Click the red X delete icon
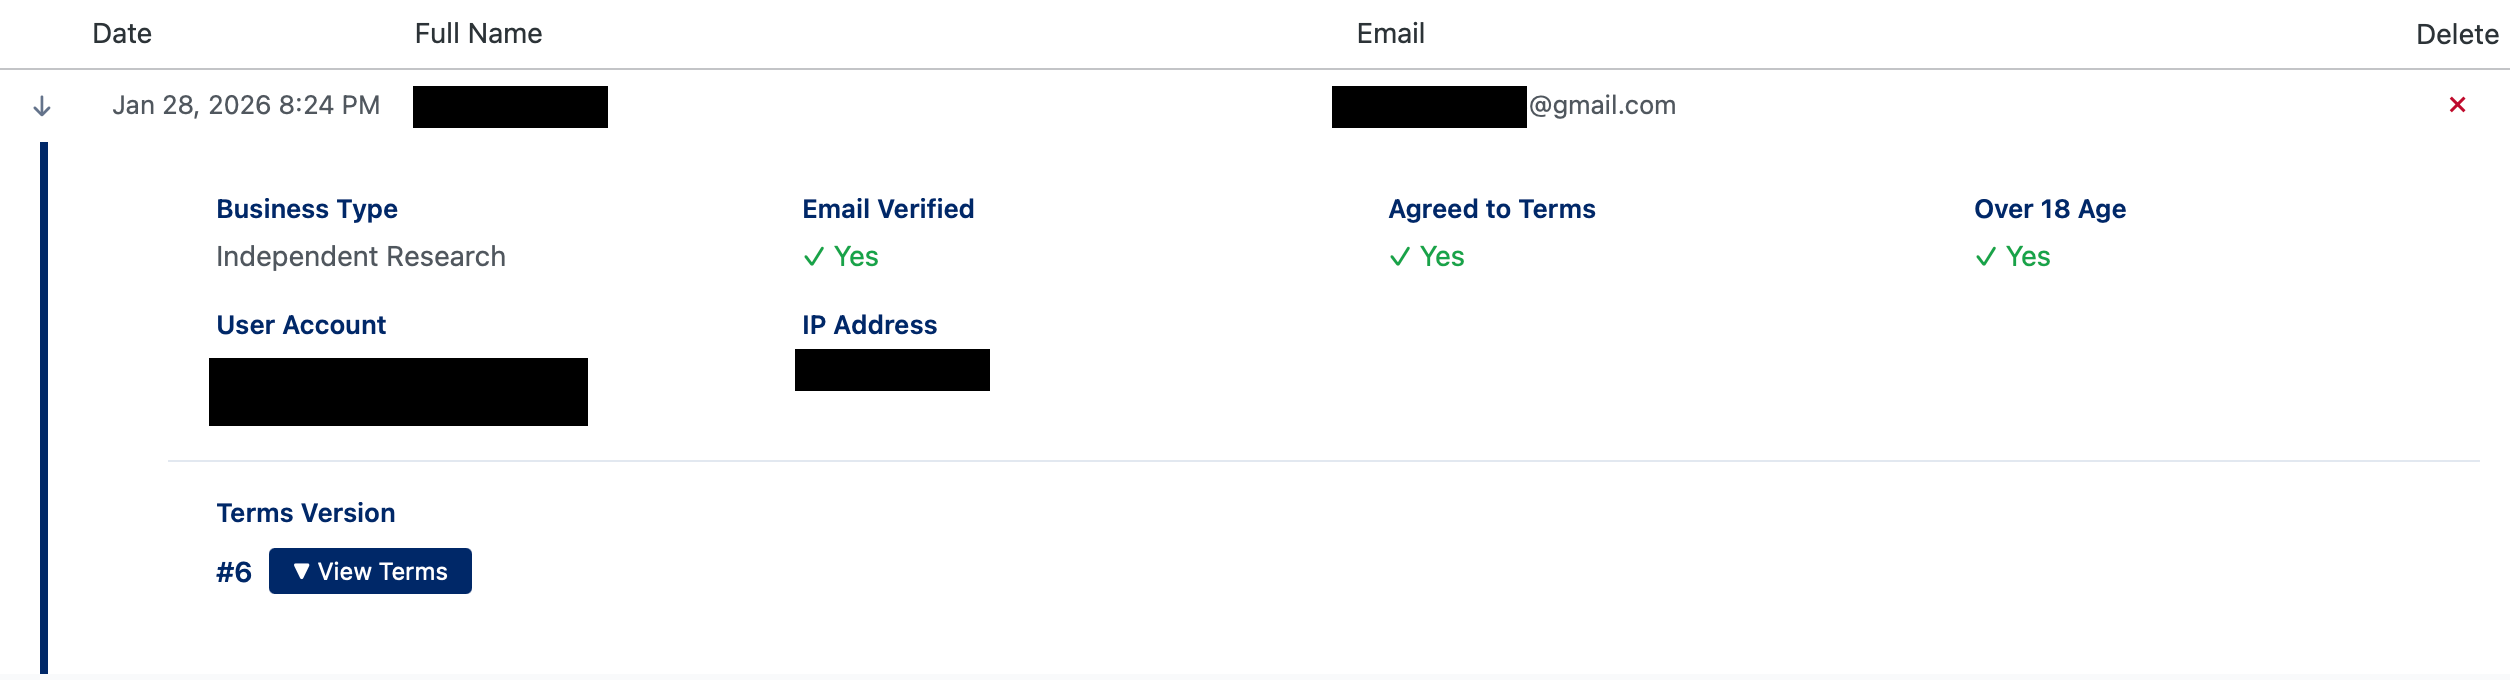This screenshot has width=2510, height=680. (2457, 105)
